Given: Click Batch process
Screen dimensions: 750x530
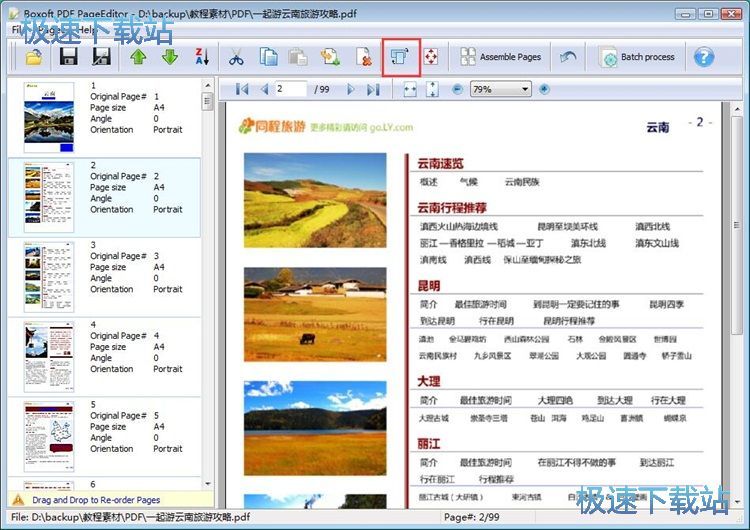Looking at the screenshot, I should coord(638,57).
